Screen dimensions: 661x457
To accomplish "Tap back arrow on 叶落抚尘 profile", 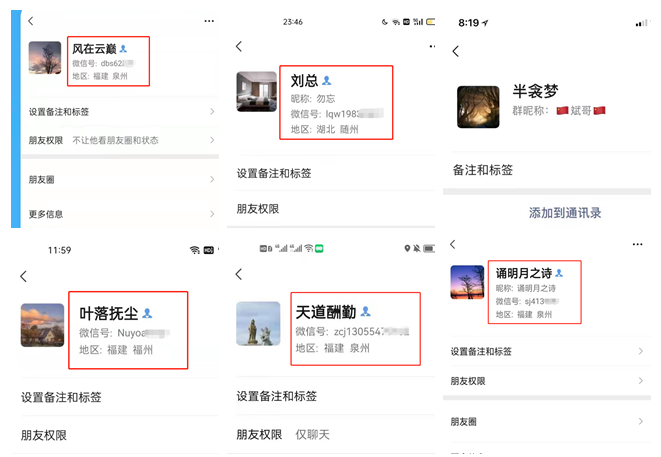I will coord(24,276).
